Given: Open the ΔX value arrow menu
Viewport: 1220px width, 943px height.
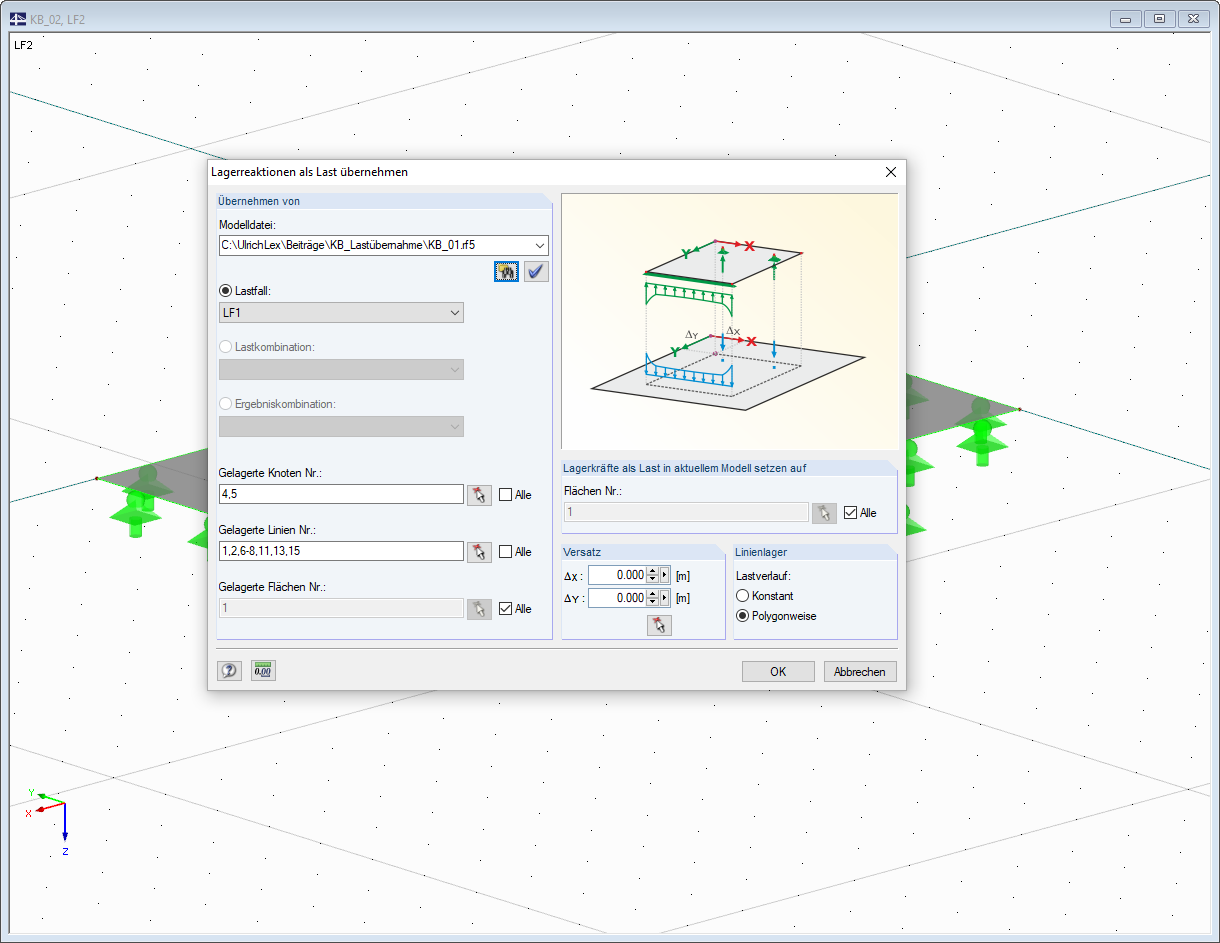Looking at the screenshot, I should 665,575.
